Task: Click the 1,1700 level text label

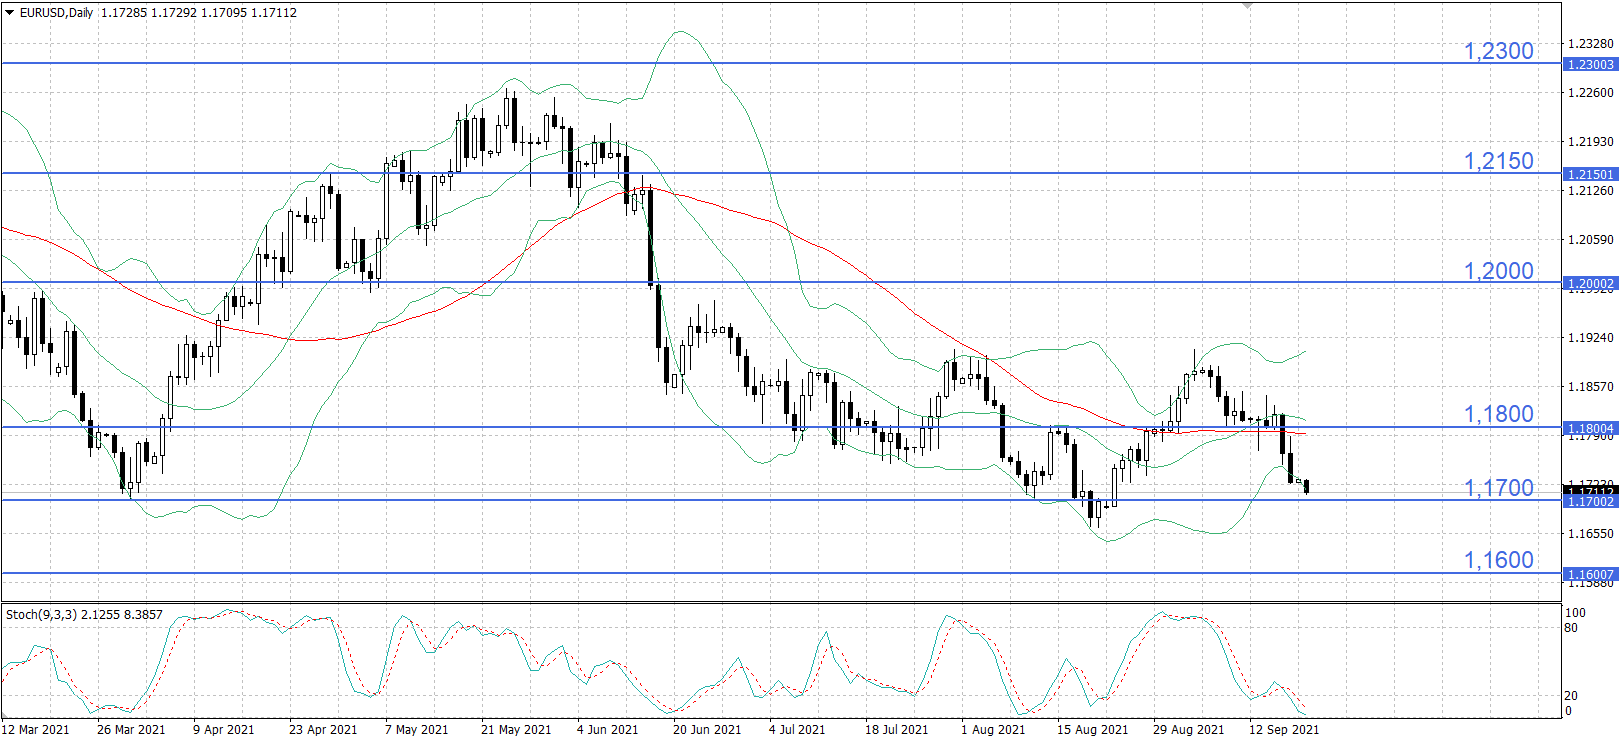Action: pyautogui.click(x=1498, y=488)
